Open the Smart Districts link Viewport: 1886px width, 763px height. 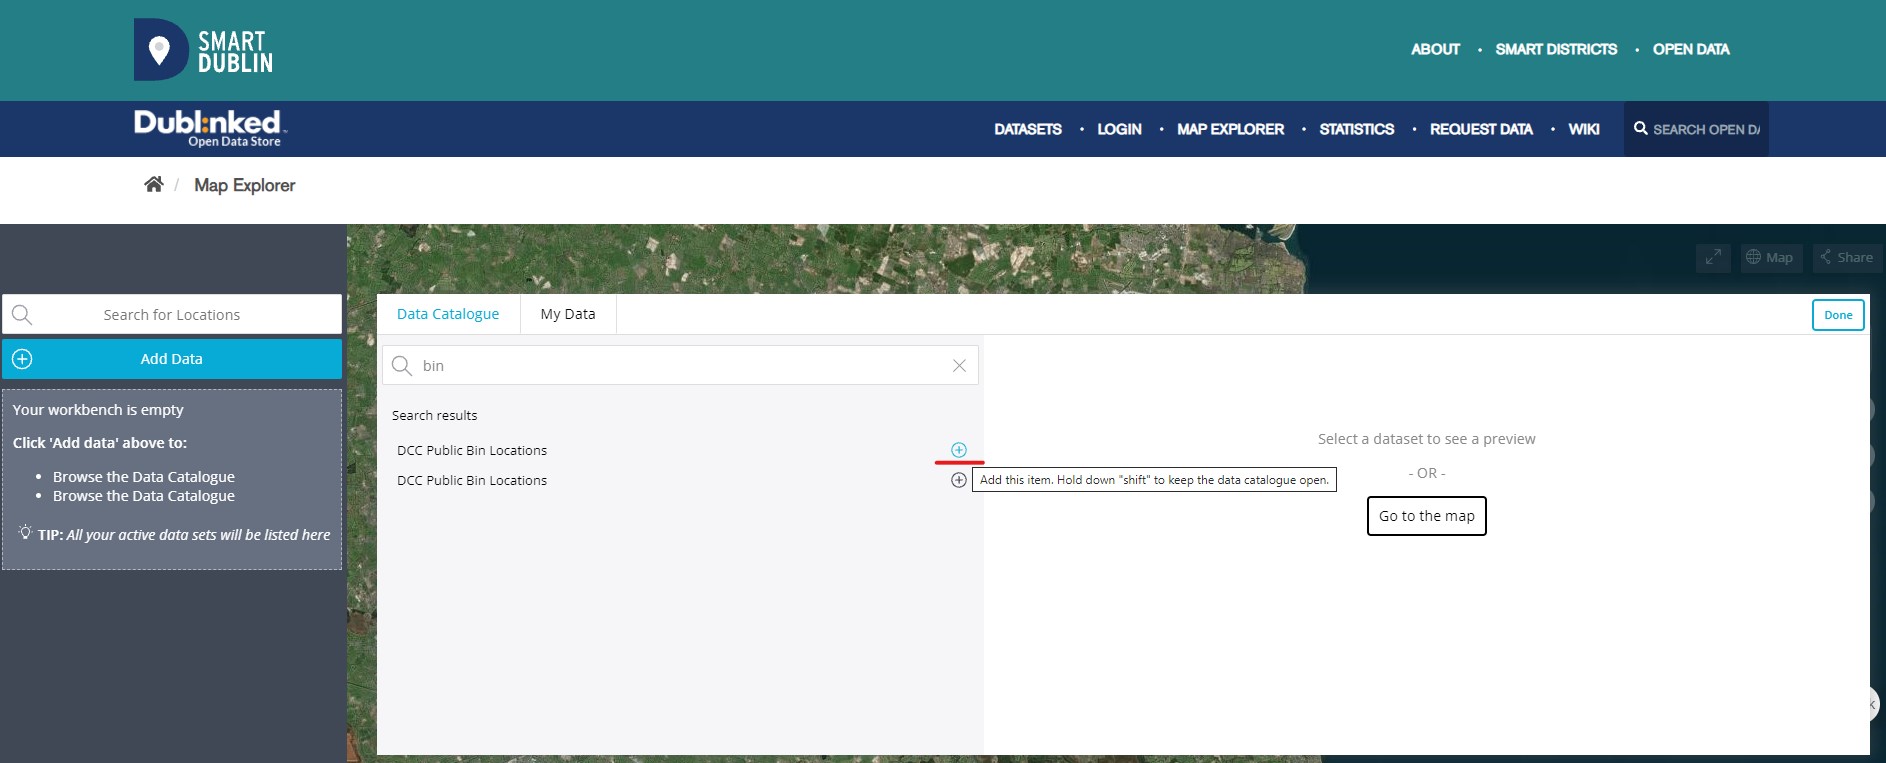click(1556, 49)
